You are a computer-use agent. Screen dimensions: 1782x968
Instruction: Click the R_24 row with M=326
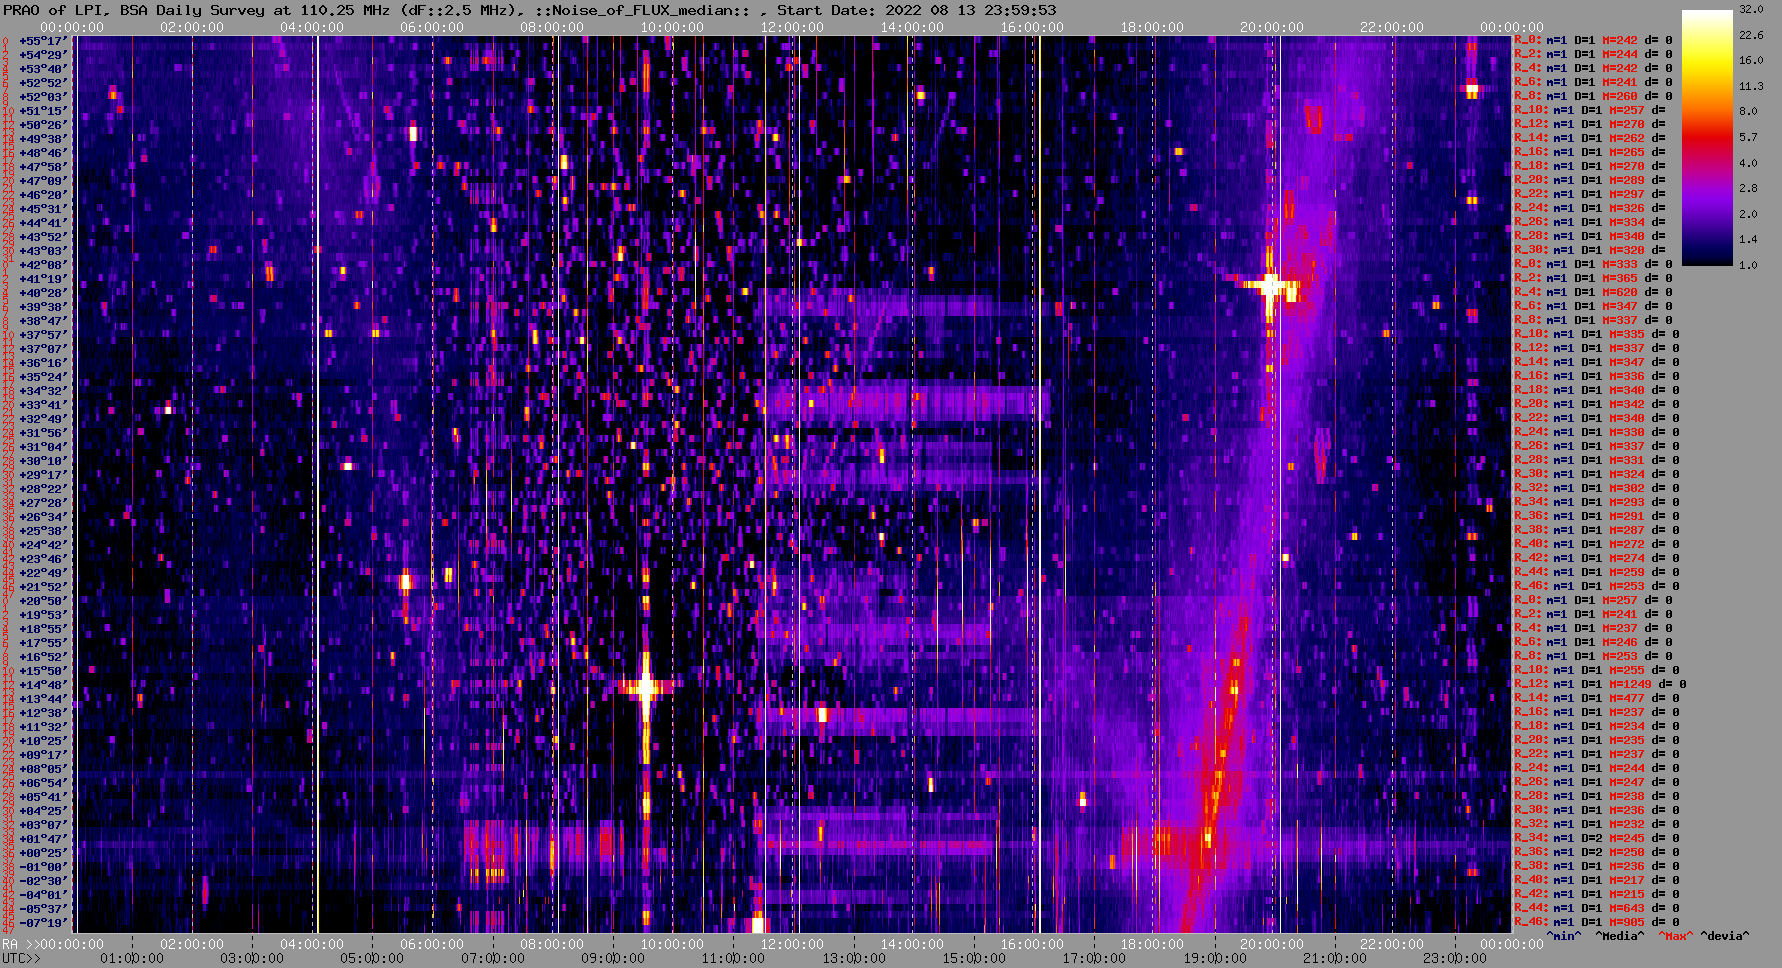(1590, 208)
